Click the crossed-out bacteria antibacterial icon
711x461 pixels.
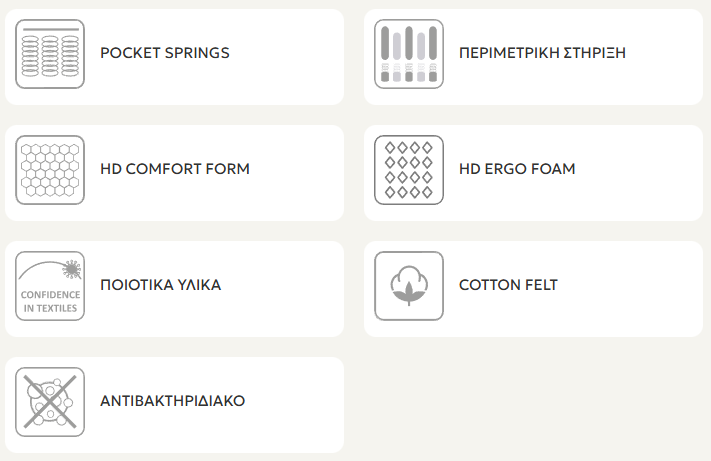point(50,402)
